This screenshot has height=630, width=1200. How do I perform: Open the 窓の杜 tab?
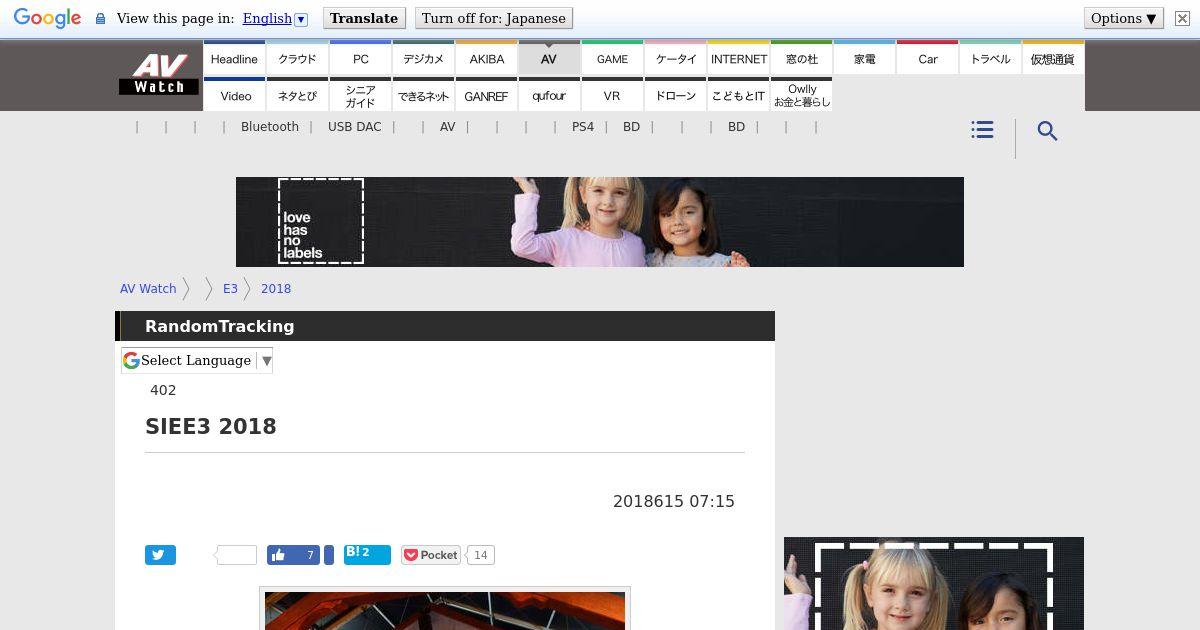click(801, 59)
